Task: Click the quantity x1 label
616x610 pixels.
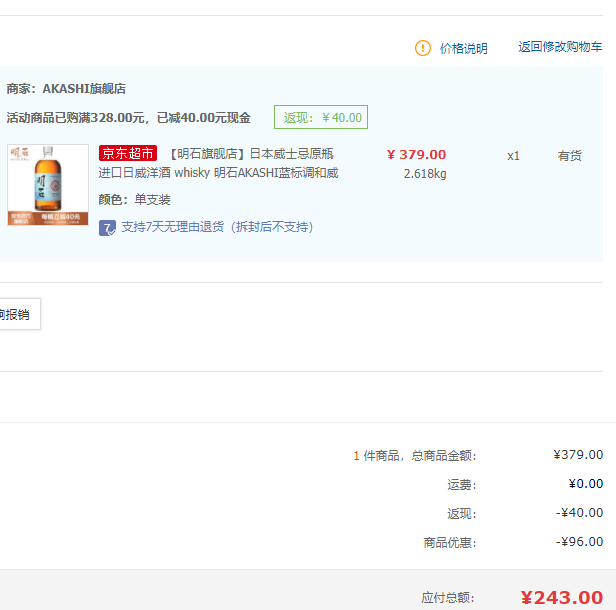Action: [513, 156]
